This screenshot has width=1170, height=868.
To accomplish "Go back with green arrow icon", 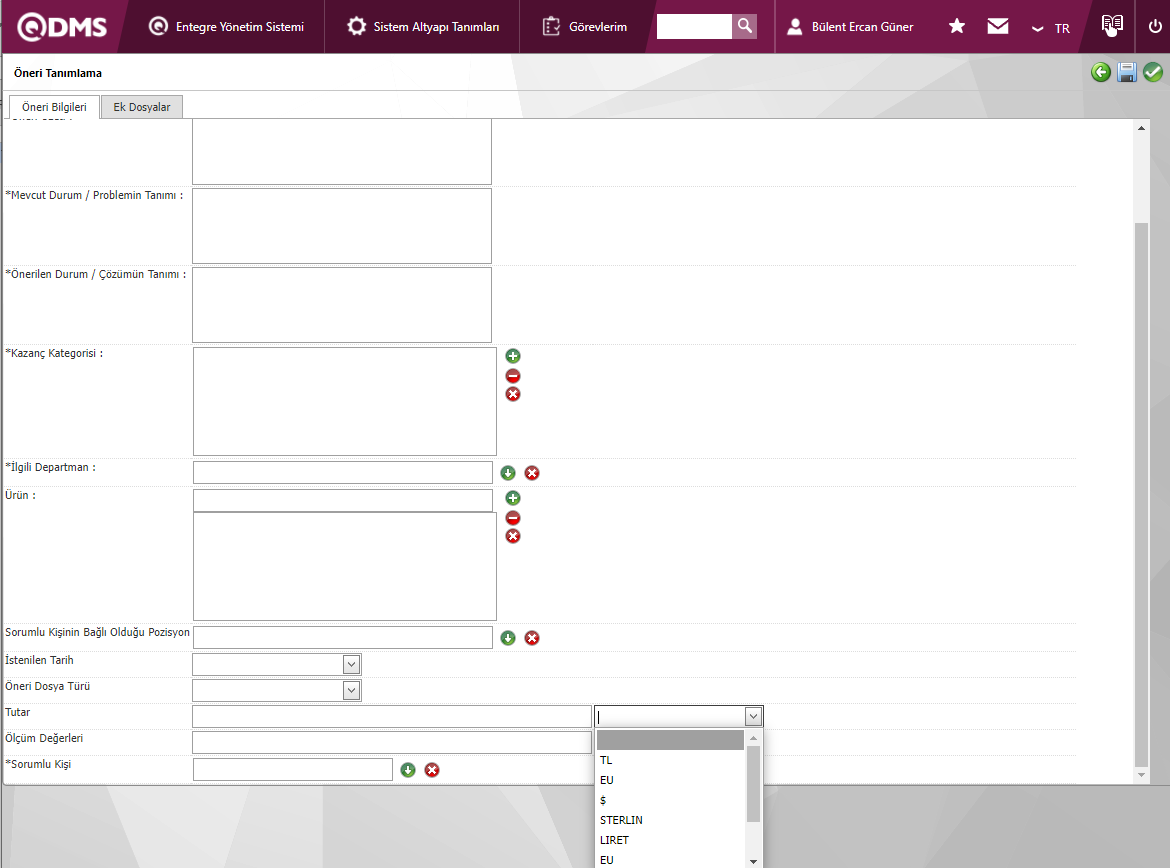I will (x=1101, y=72).
